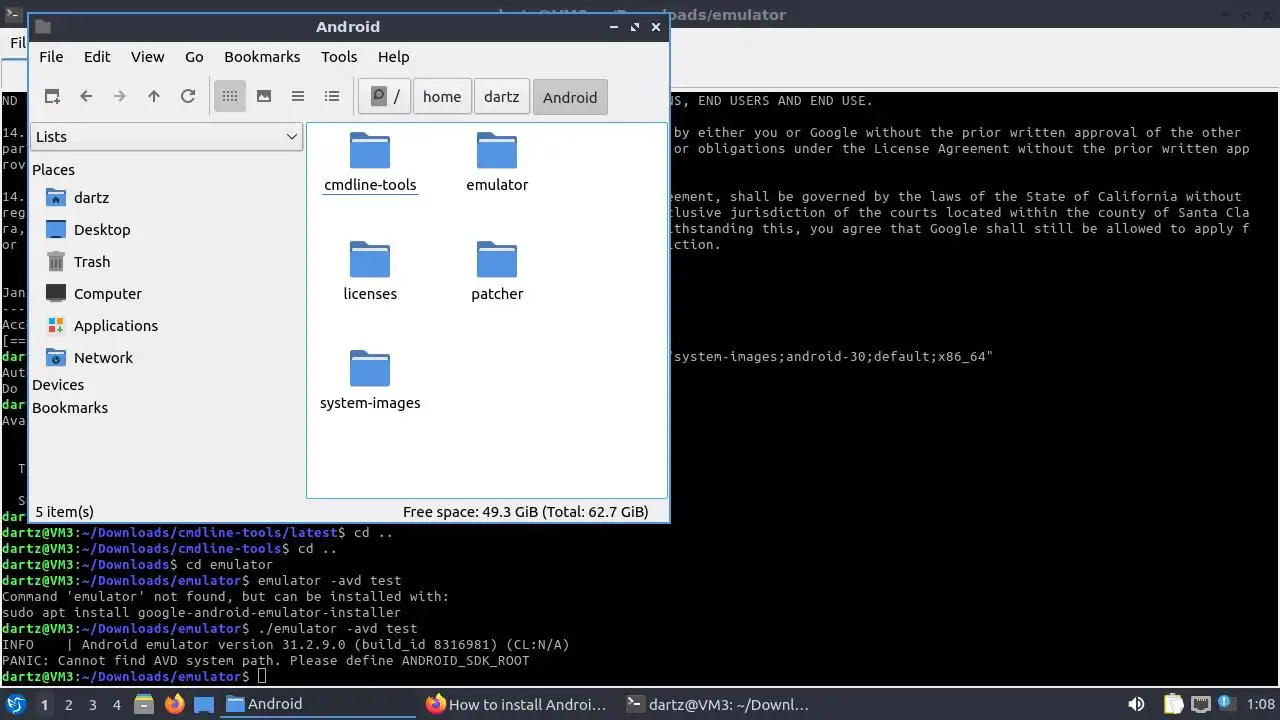Select the licenses folder icon
The width and height of the screenshot is (1280, 720).
click(x=370, y=259)
